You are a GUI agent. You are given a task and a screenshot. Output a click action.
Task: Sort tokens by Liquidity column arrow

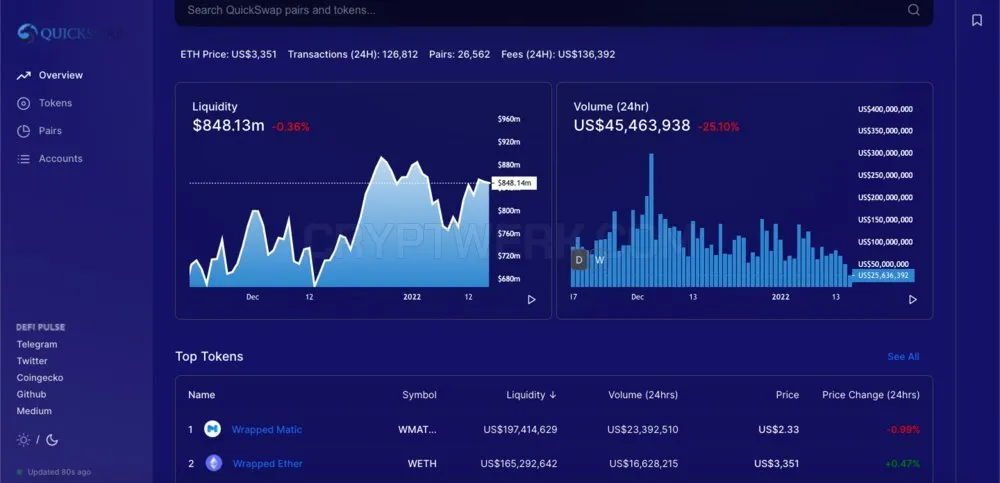click(552, 395)
